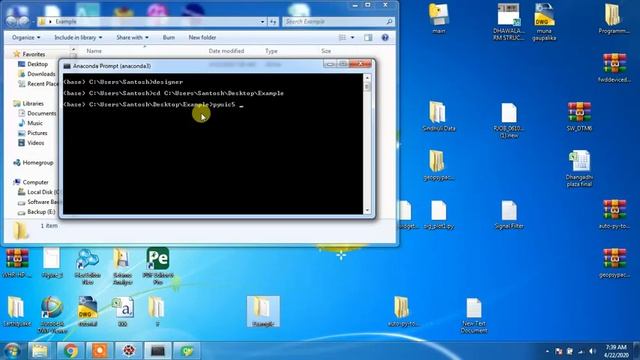The width and height of the screenshot is (640, 360).
Task: Sort by the Size column header
Action: [x=326, y=51]
